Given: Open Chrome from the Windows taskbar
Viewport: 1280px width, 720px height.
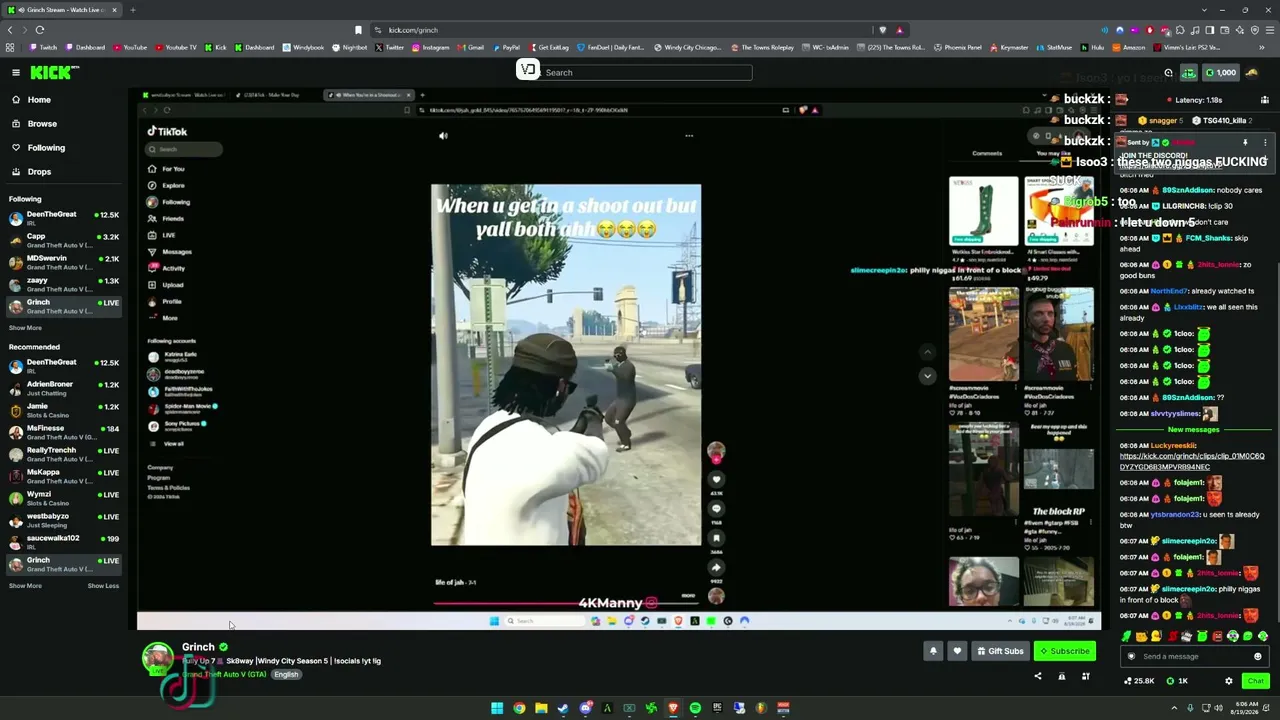Looking at the screenshot, I should [x=519, y=708].
